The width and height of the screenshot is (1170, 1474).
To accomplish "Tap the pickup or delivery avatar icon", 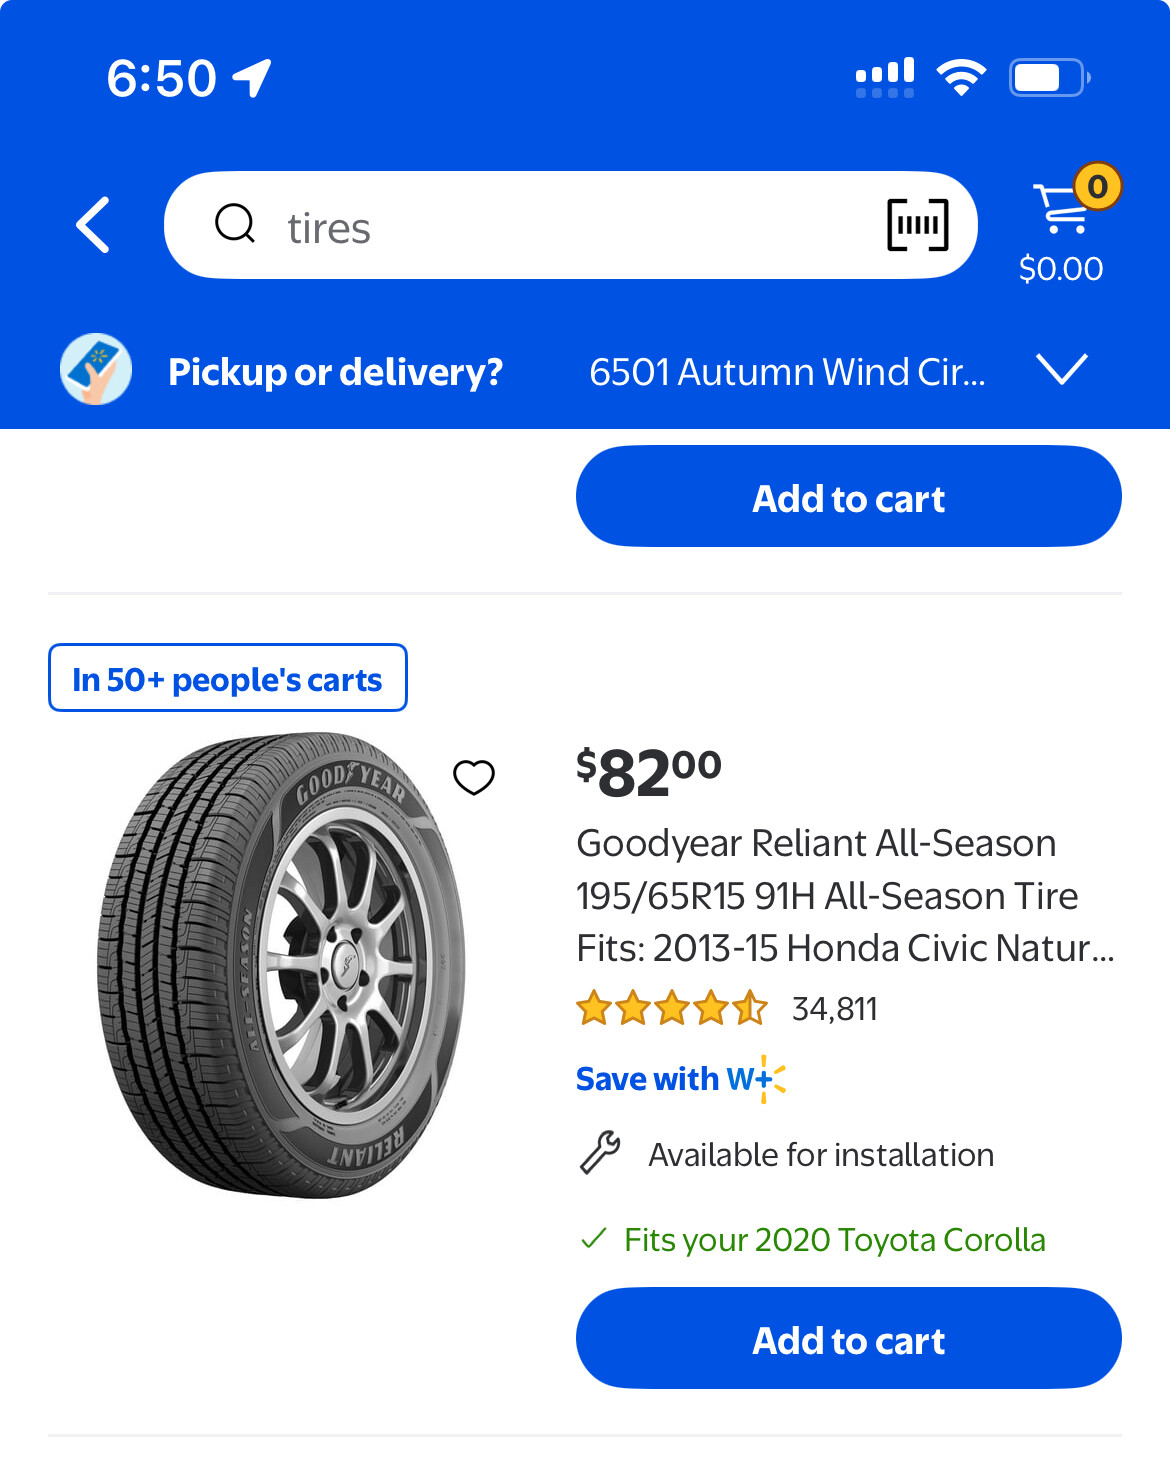I will [x=96, y=370].
